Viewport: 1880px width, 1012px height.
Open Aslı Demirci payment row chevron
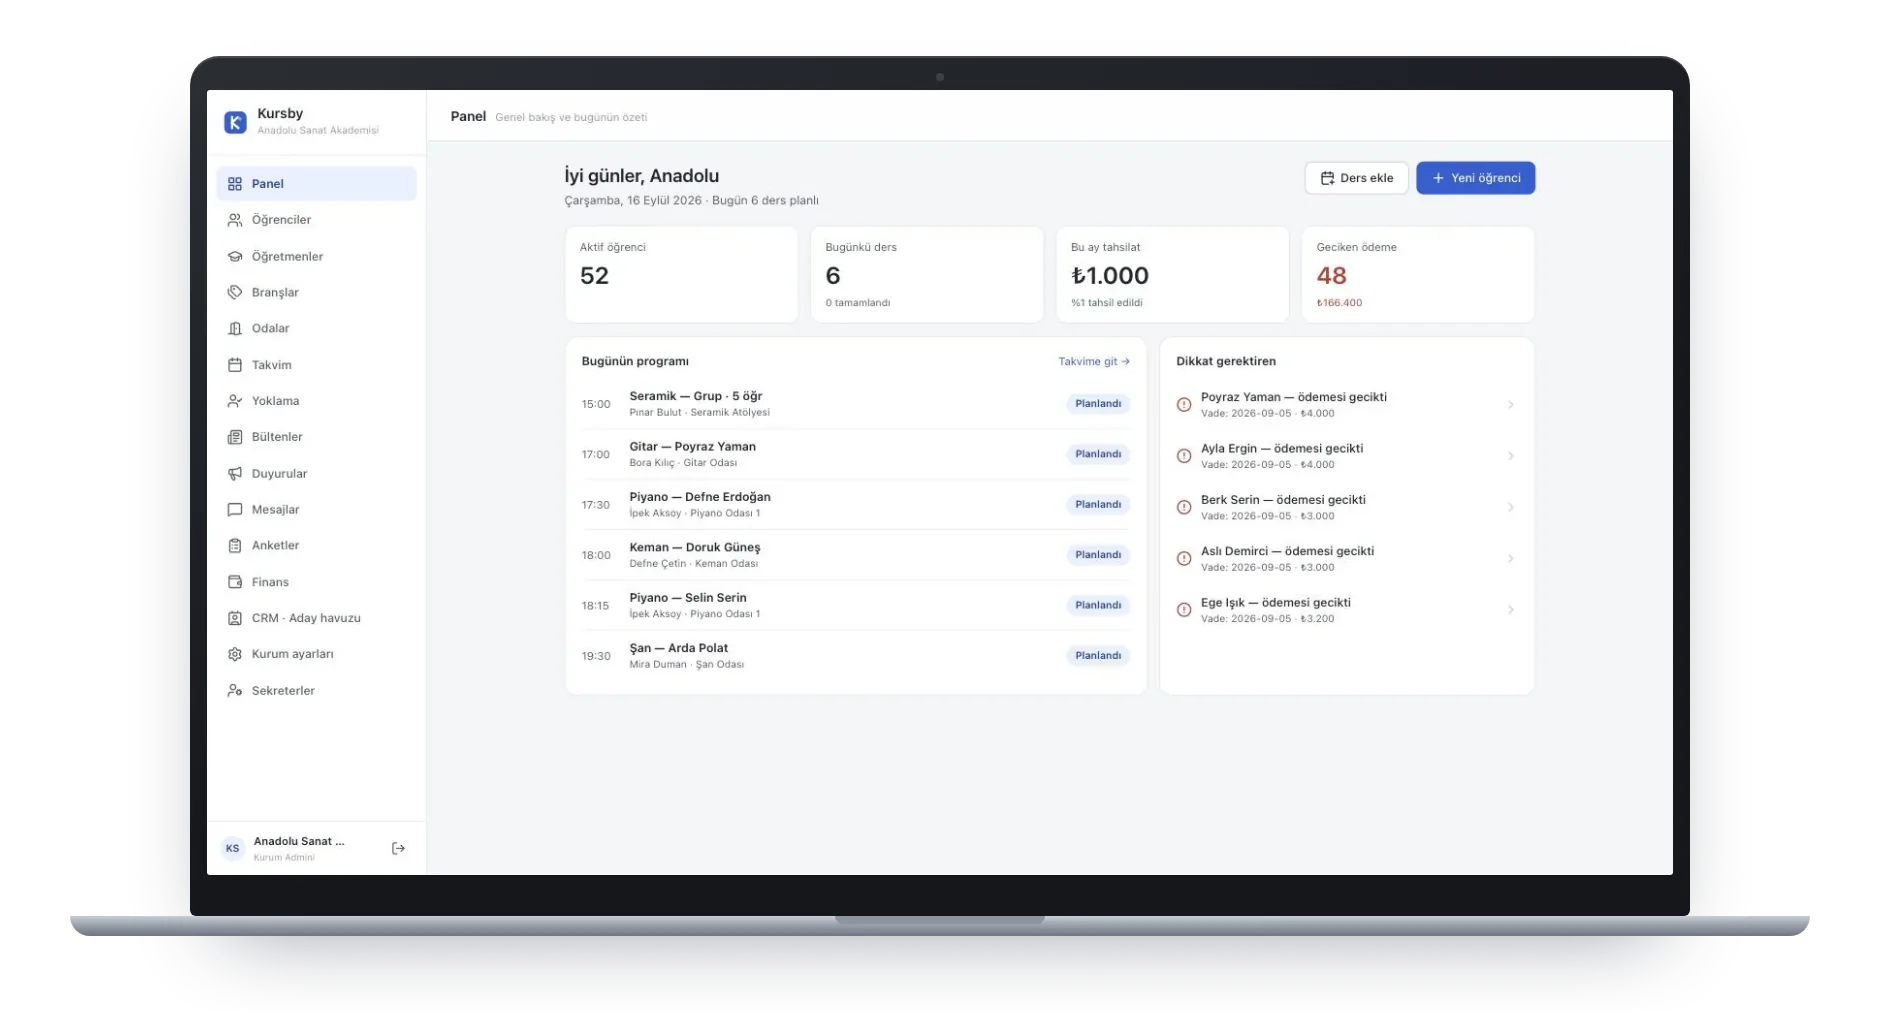pos(1510,558)
